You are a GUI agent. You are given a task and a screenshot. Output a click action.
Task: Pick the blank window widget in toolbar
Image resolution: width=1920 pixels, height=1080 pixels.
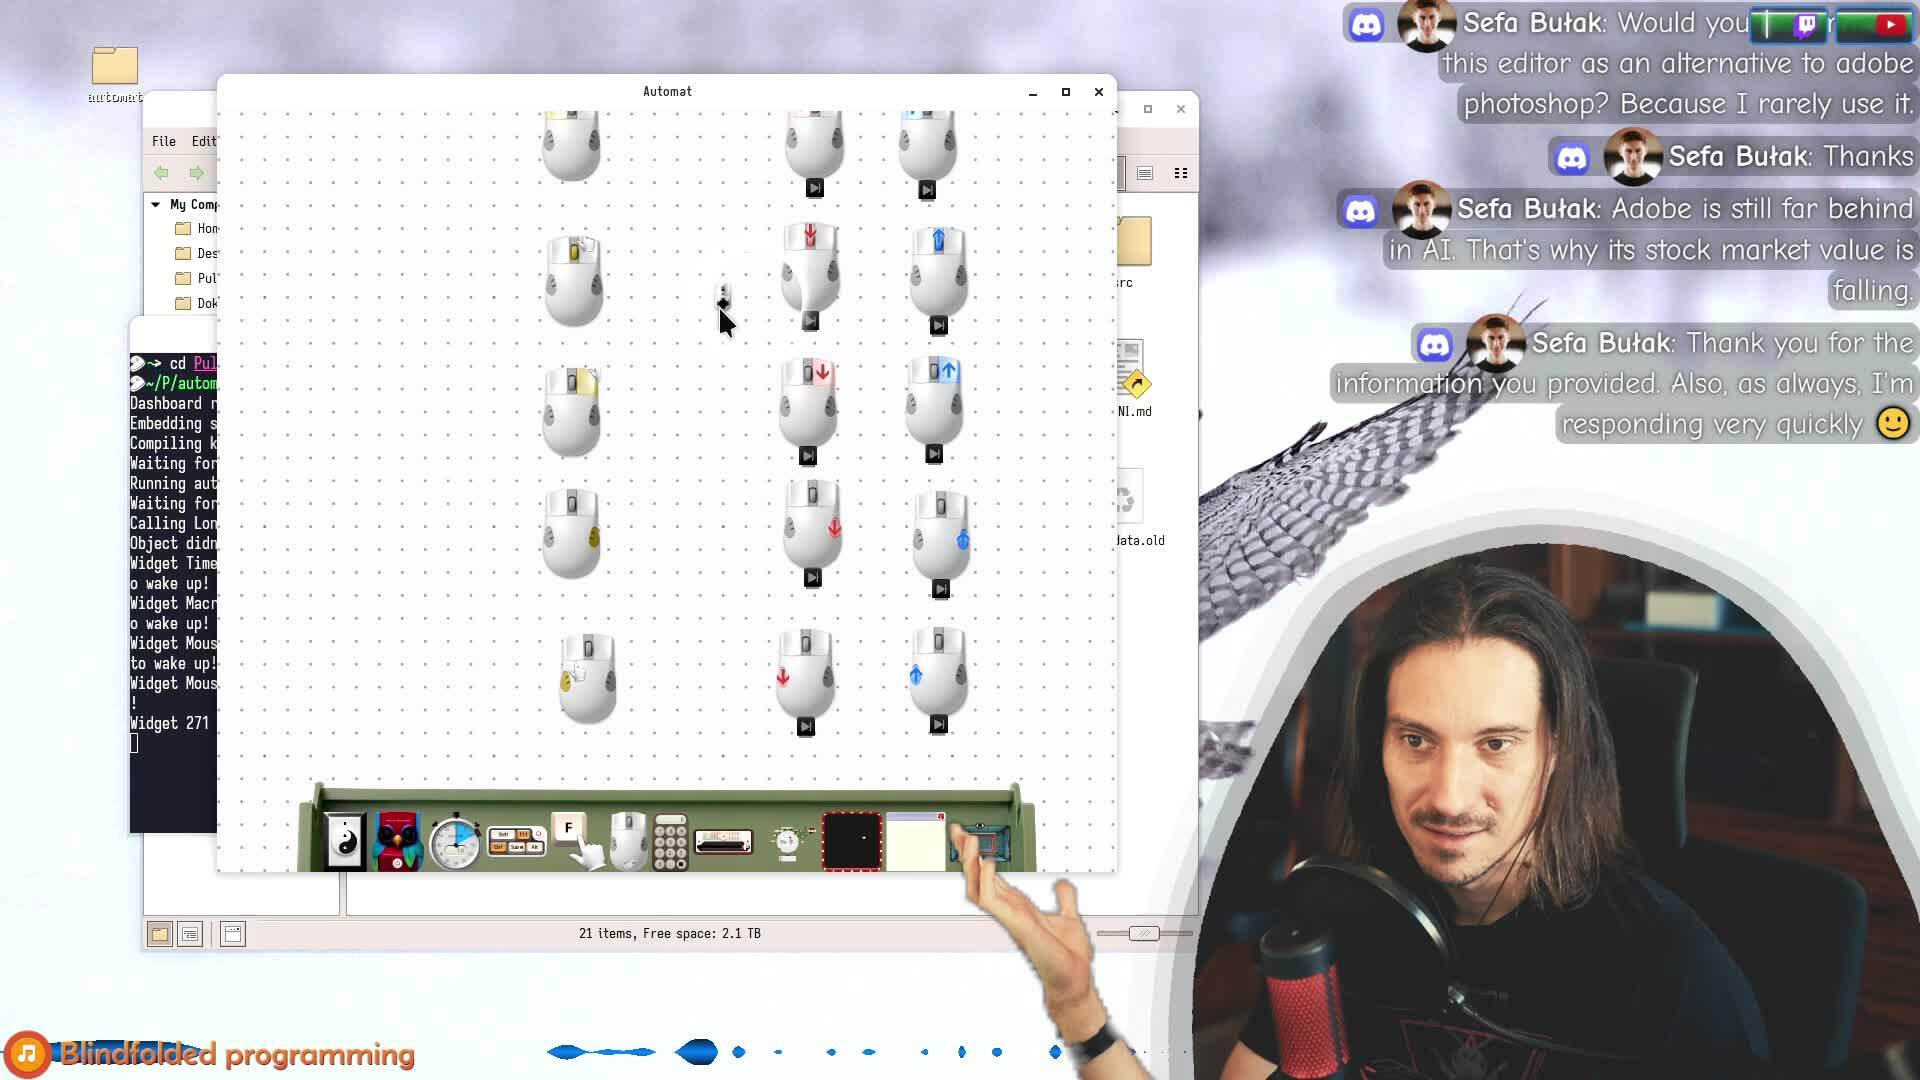pos(915,842)
